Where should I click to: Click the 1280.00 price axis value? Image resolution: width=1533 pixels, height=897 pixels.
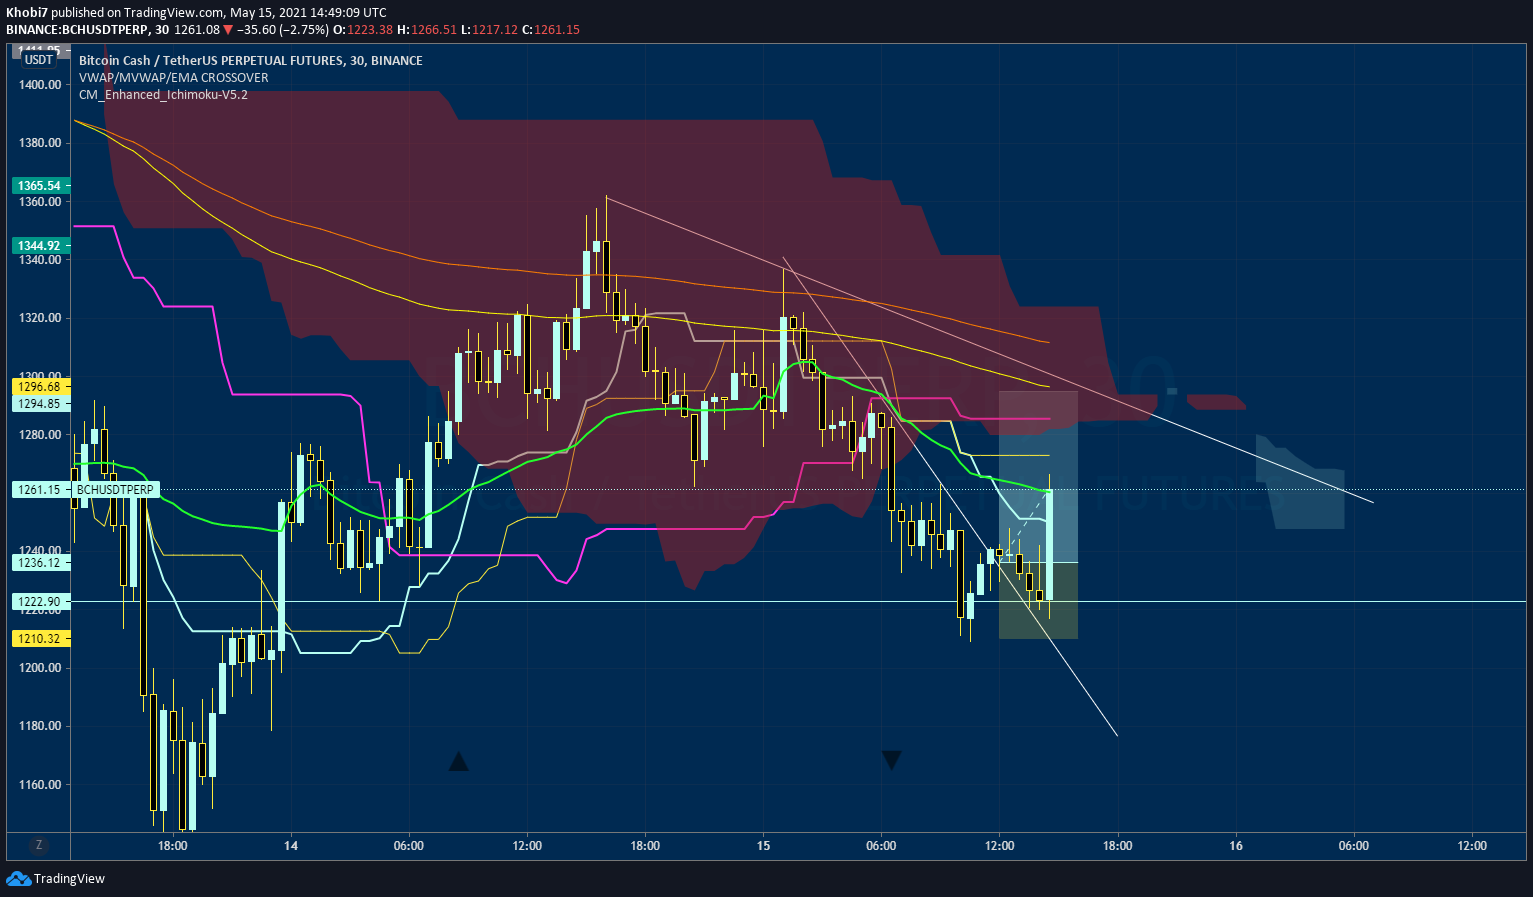(40, 435)
